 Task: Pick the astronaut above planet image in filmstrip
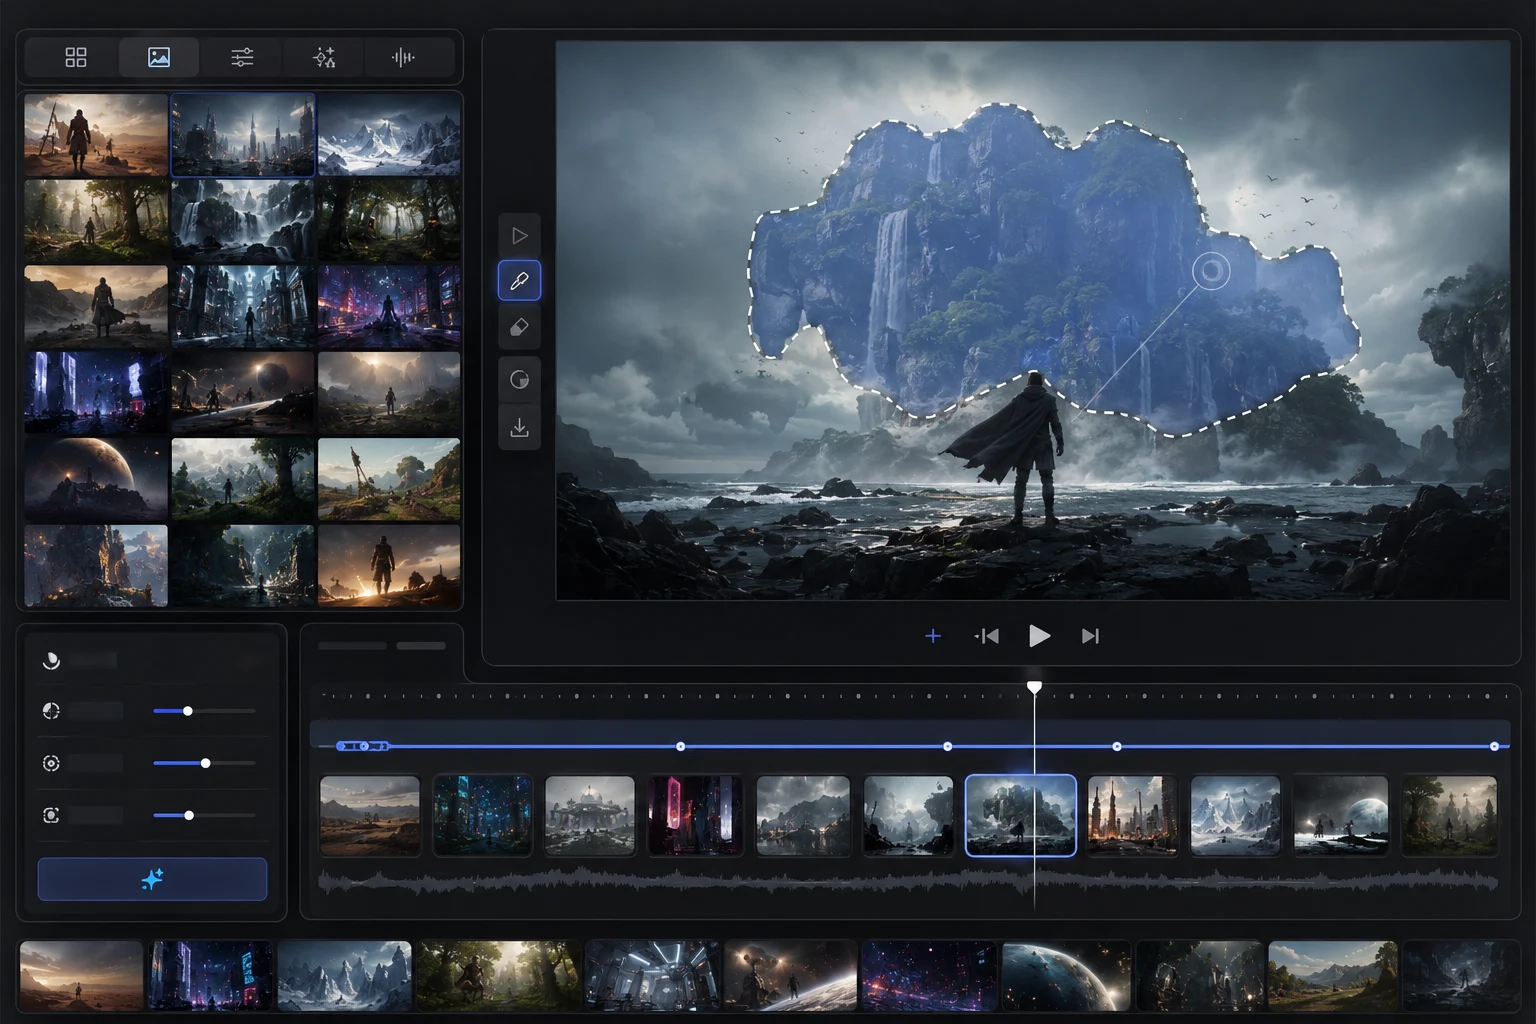(790, 976)
